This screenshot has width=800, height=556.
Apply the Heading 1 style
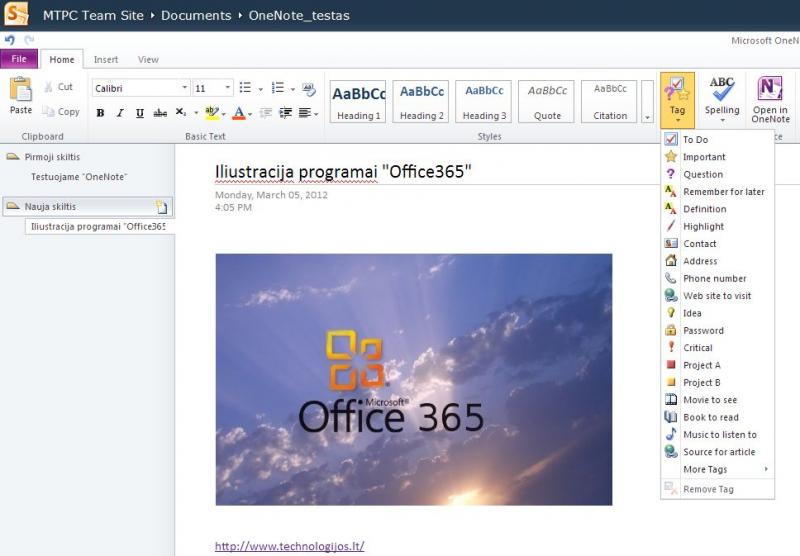click(358, 101)
